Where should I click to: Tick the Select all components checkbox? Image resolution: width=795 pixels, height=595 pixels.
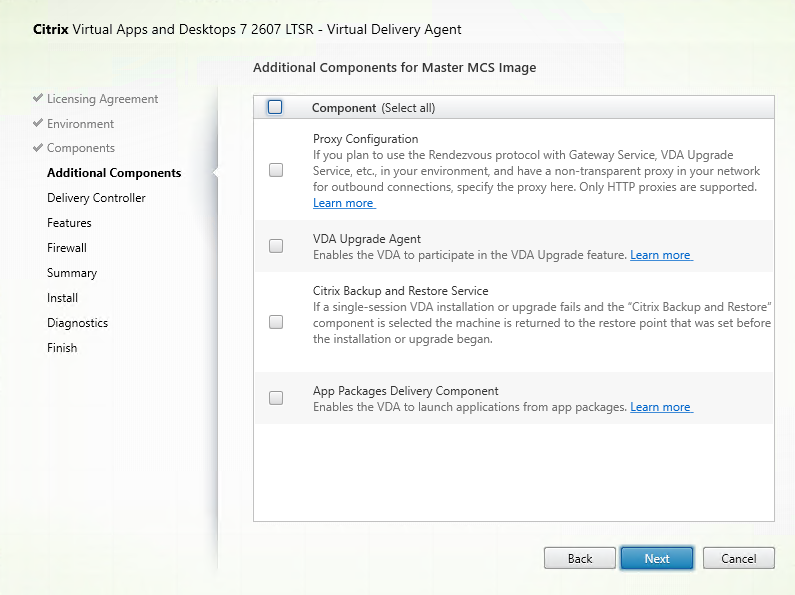[x=275, y=107]
